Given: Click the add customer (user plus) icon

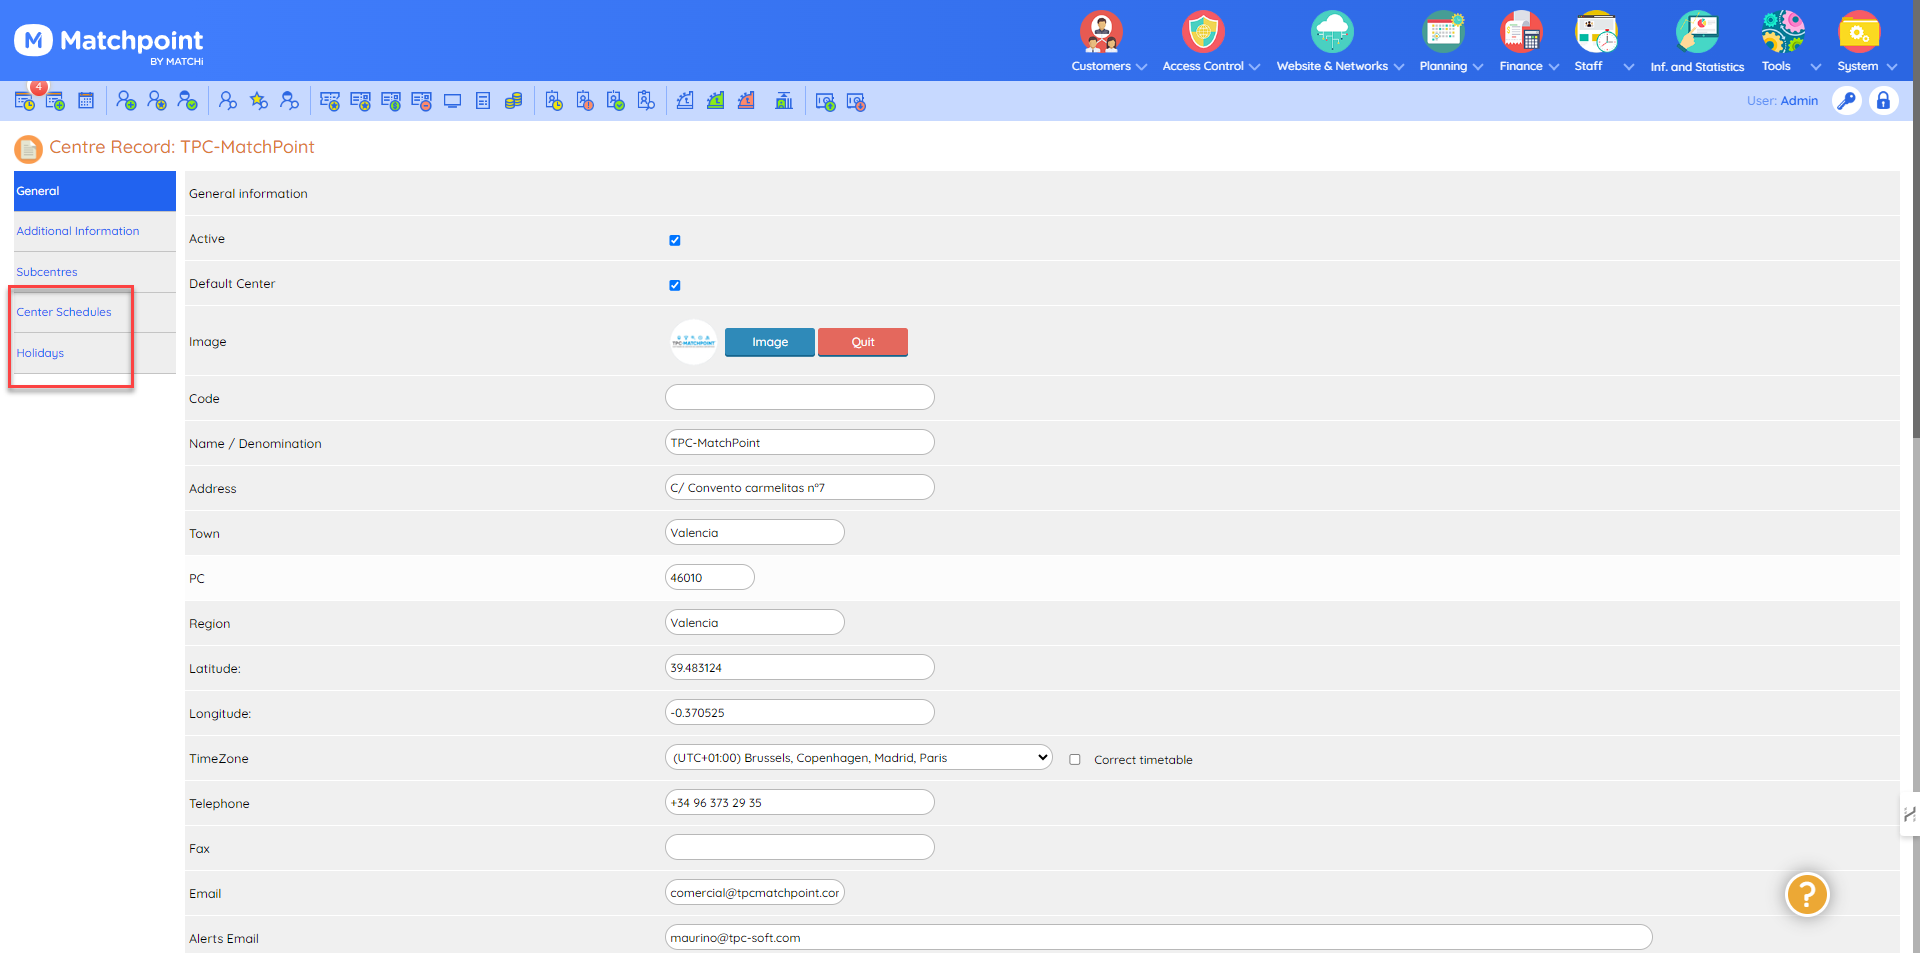Looking at the screenshot, I should 126,101.
